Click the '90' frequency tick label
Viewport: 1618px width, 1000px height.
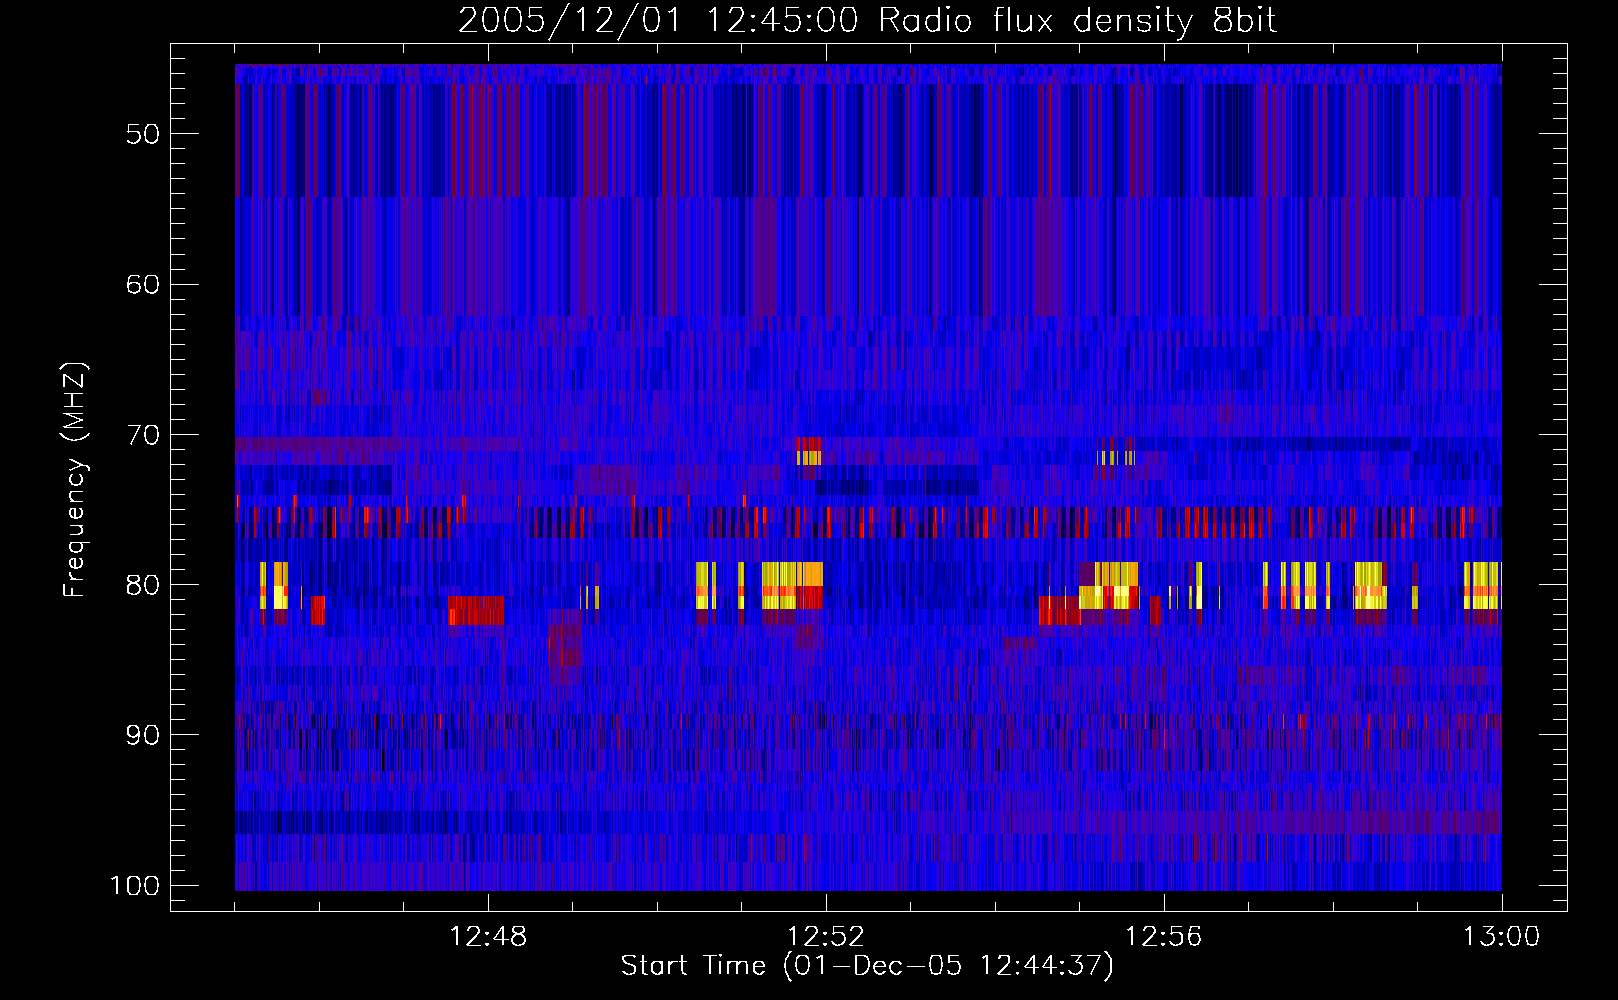pos(143,735)
